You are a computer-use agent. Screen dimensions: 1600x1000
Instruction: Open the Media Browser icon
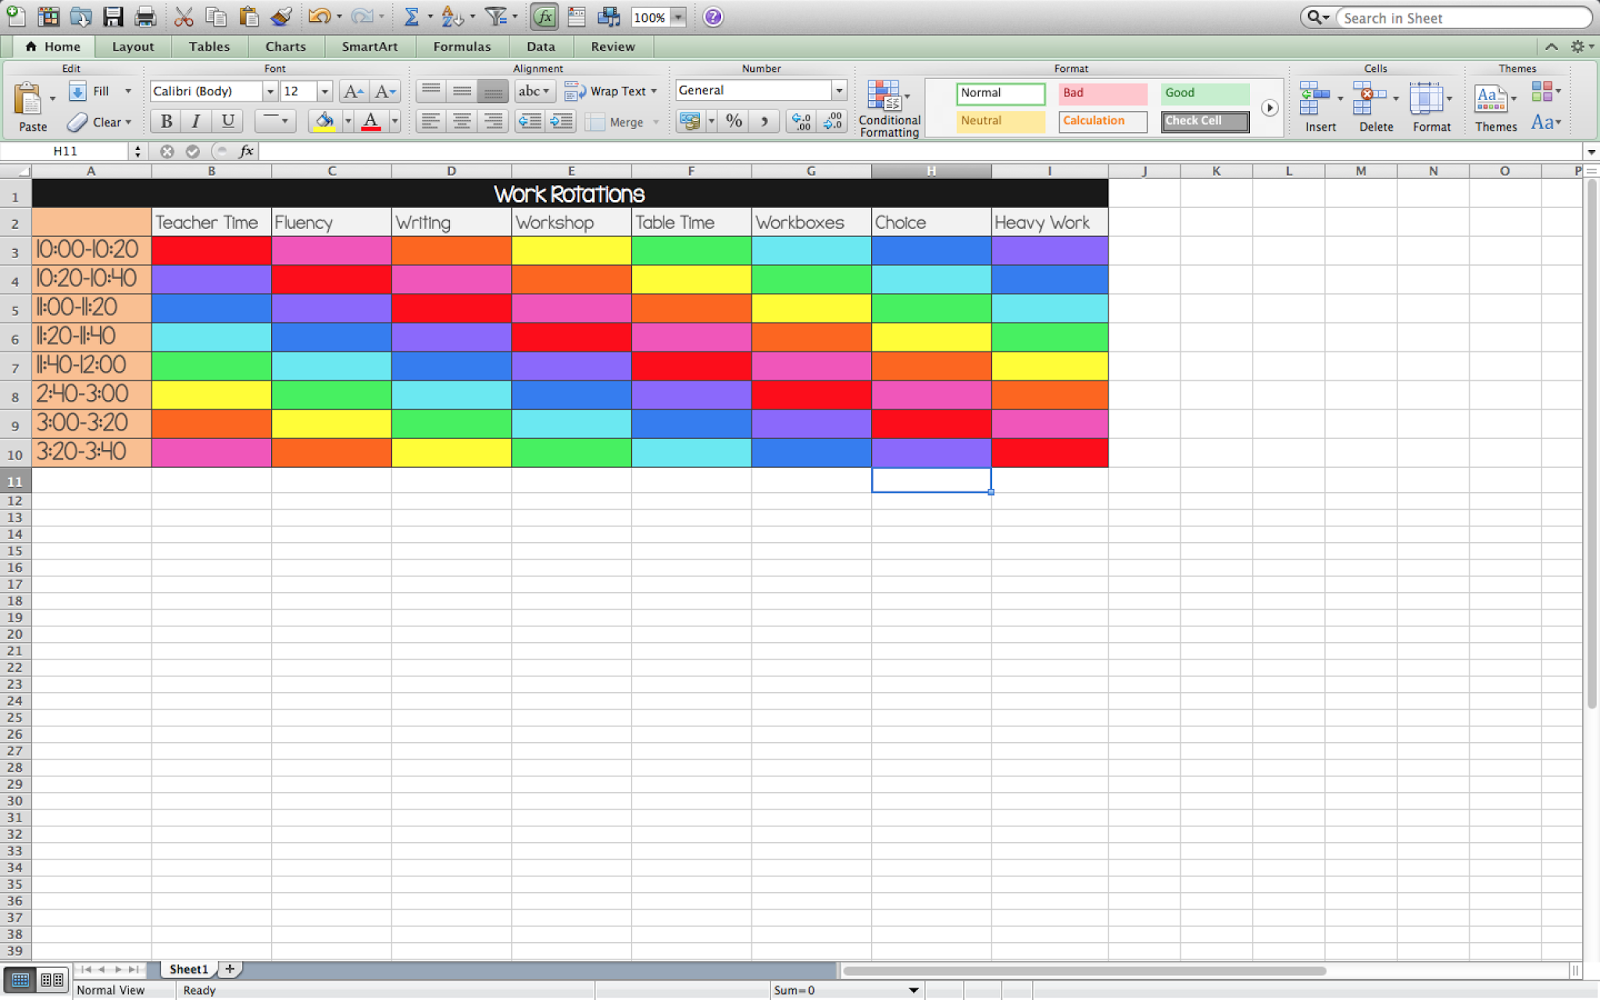(608, 17)
